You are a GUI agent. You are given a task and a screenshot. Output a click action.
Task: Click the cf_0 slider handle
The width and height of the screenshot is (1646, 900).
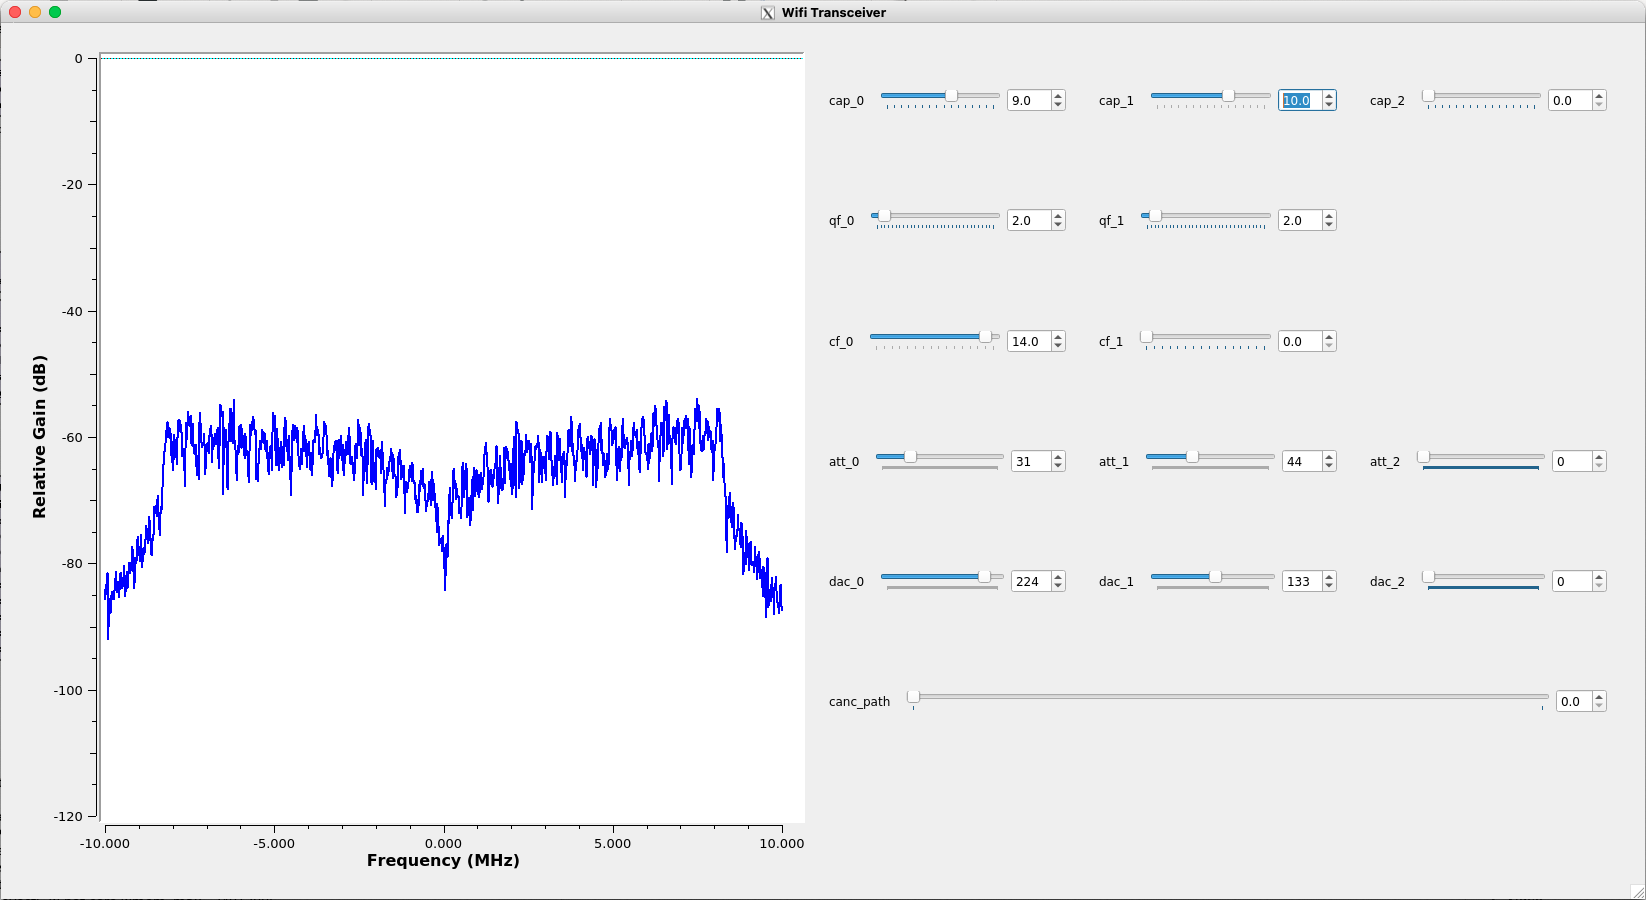pos(985,337)
